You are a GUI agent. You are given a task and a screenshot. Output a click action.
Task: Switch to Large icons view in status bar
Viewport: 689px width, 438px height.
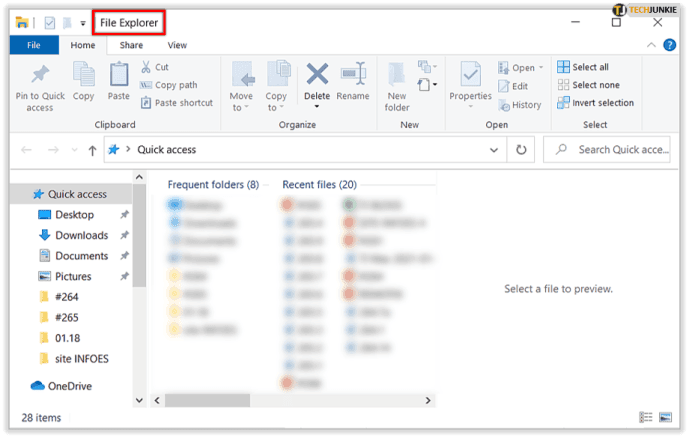[665, 417]
